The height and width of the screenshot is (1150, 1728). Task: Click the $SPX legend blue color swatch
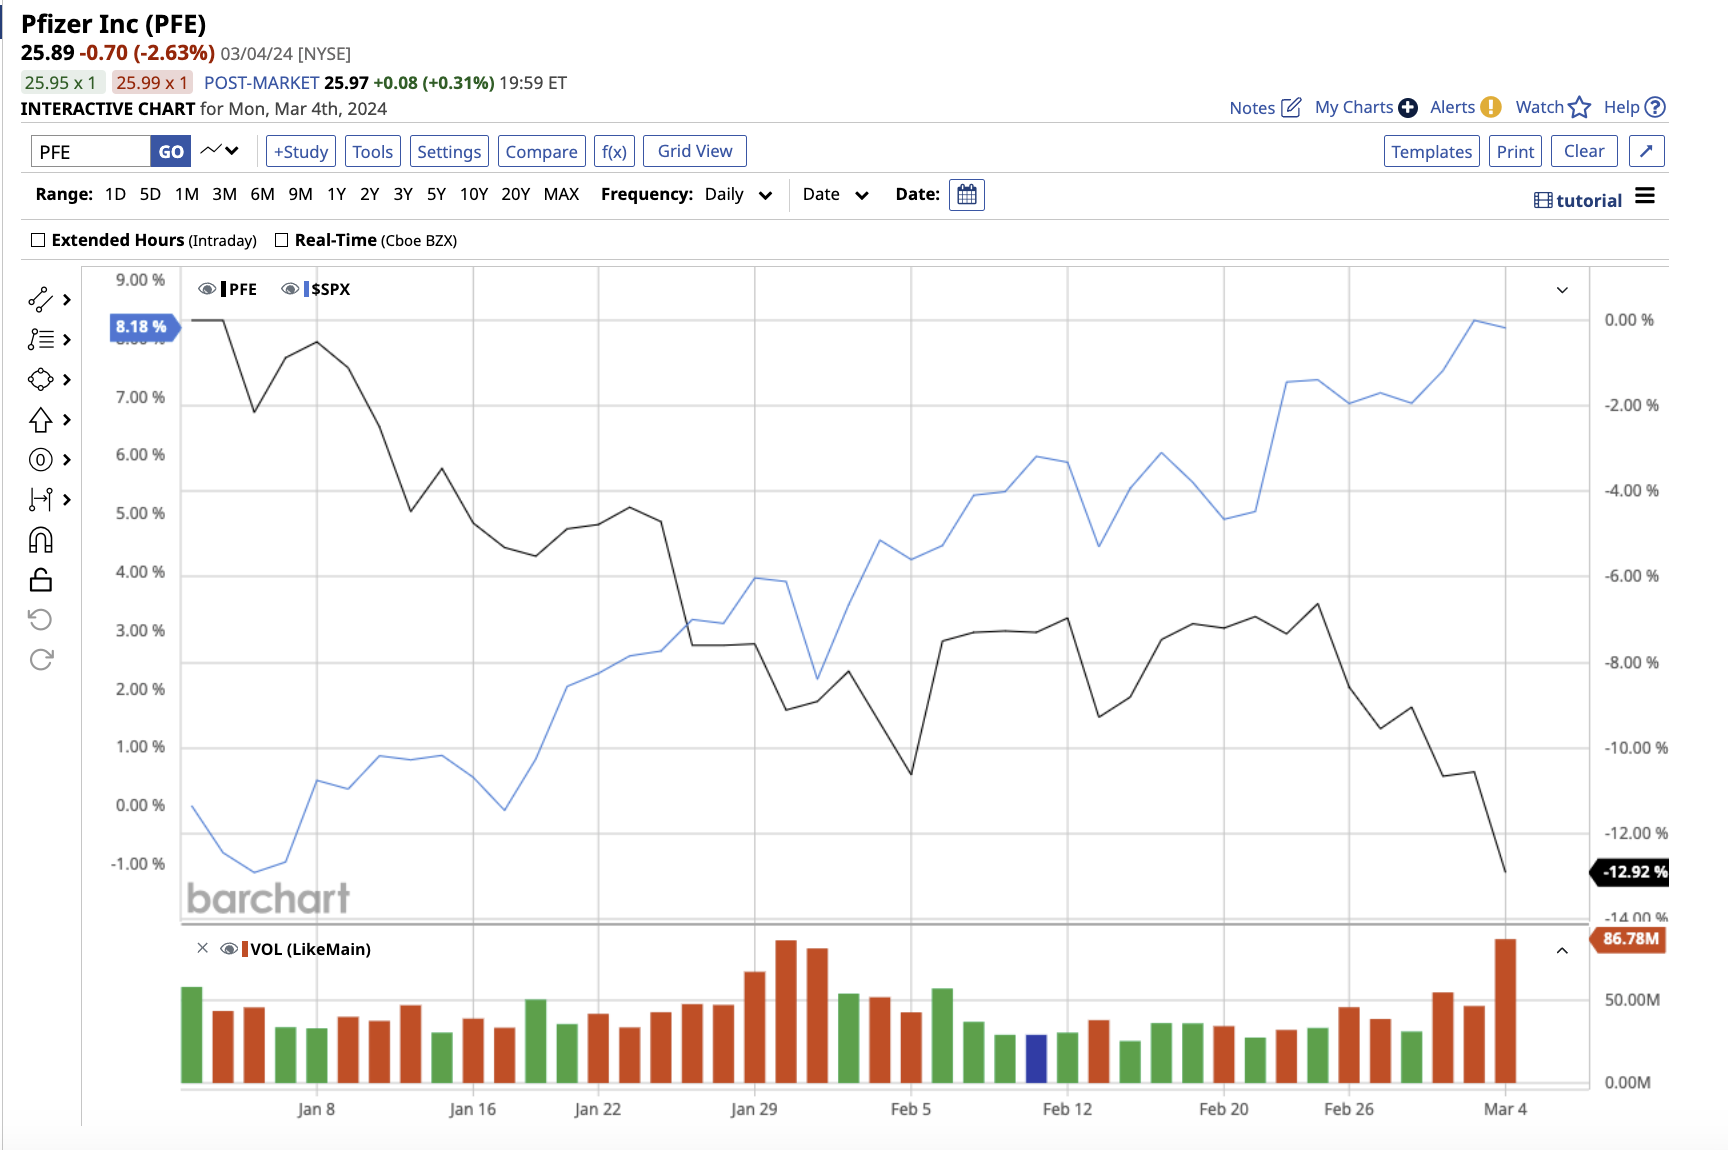306,289
